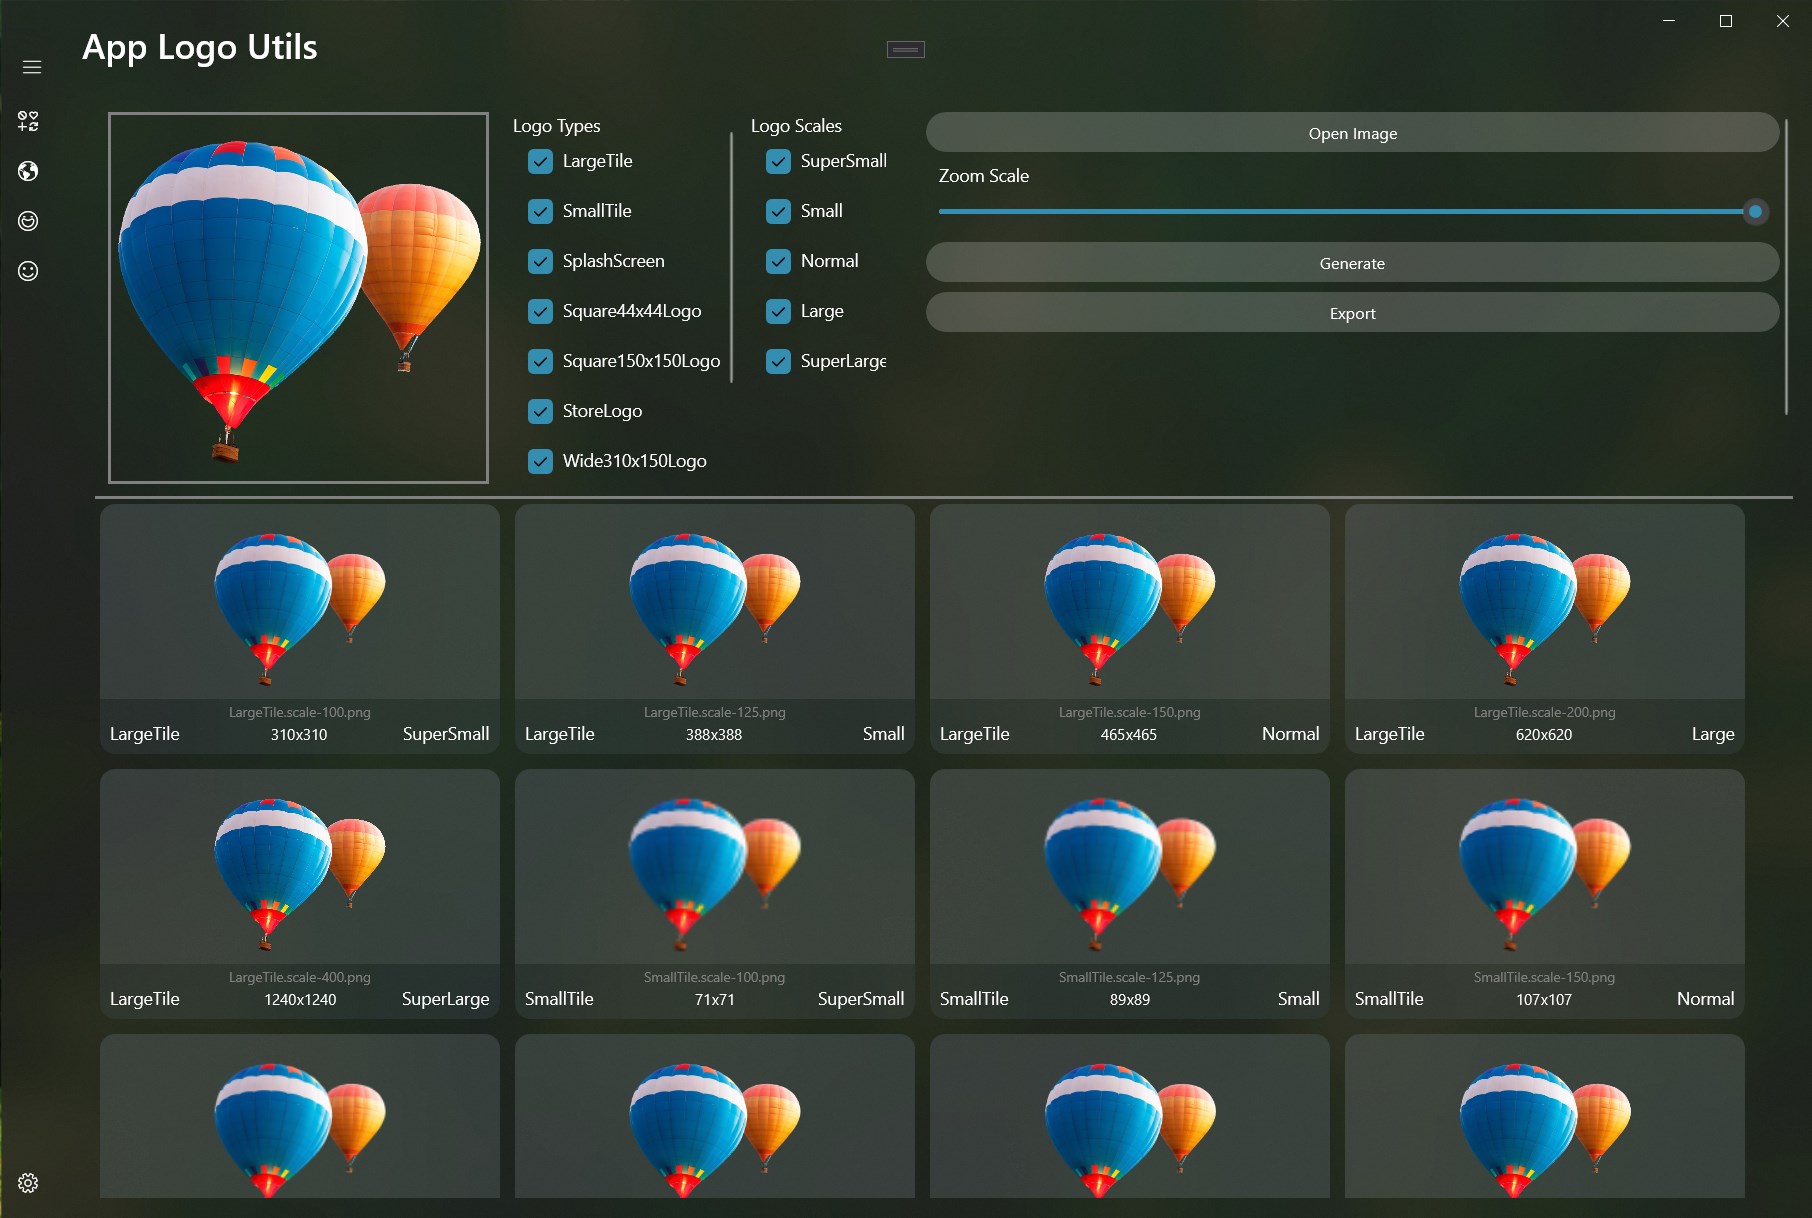
Task: Click the "89x89" size text
Action: point(1130,999)
